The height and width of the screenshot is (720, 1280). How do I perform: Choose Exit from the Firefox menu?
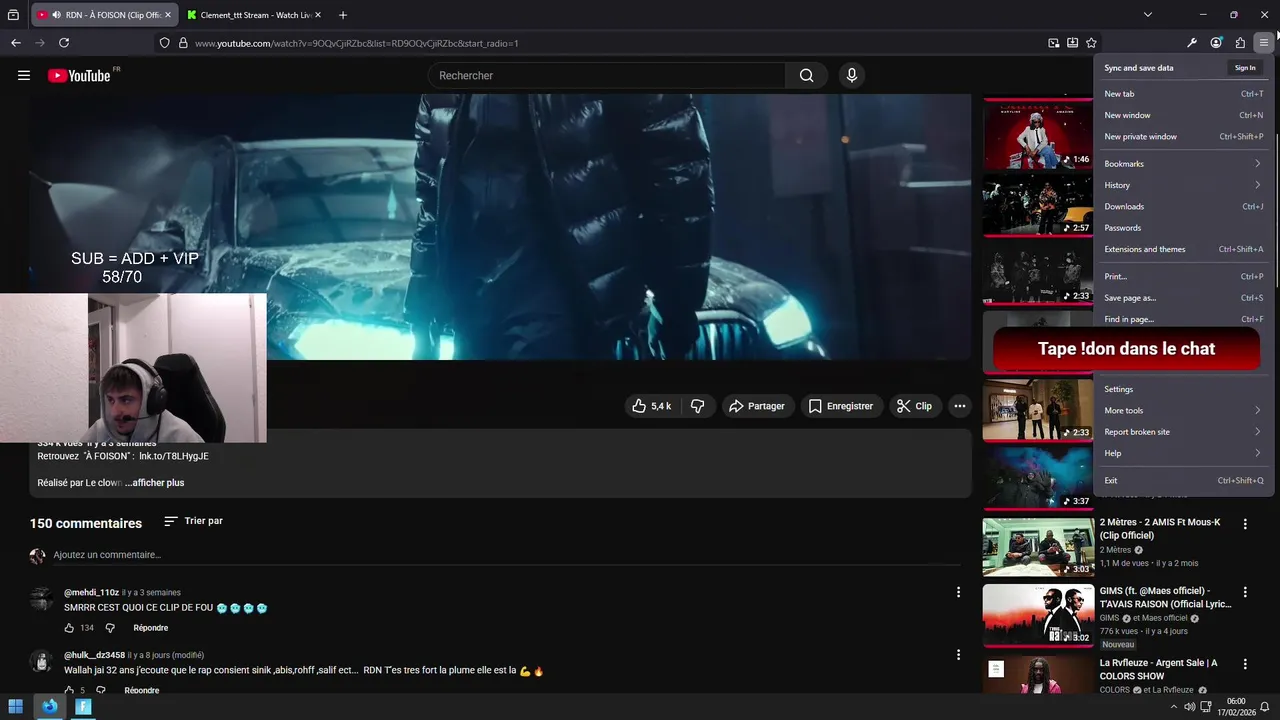coord(1183,480)
